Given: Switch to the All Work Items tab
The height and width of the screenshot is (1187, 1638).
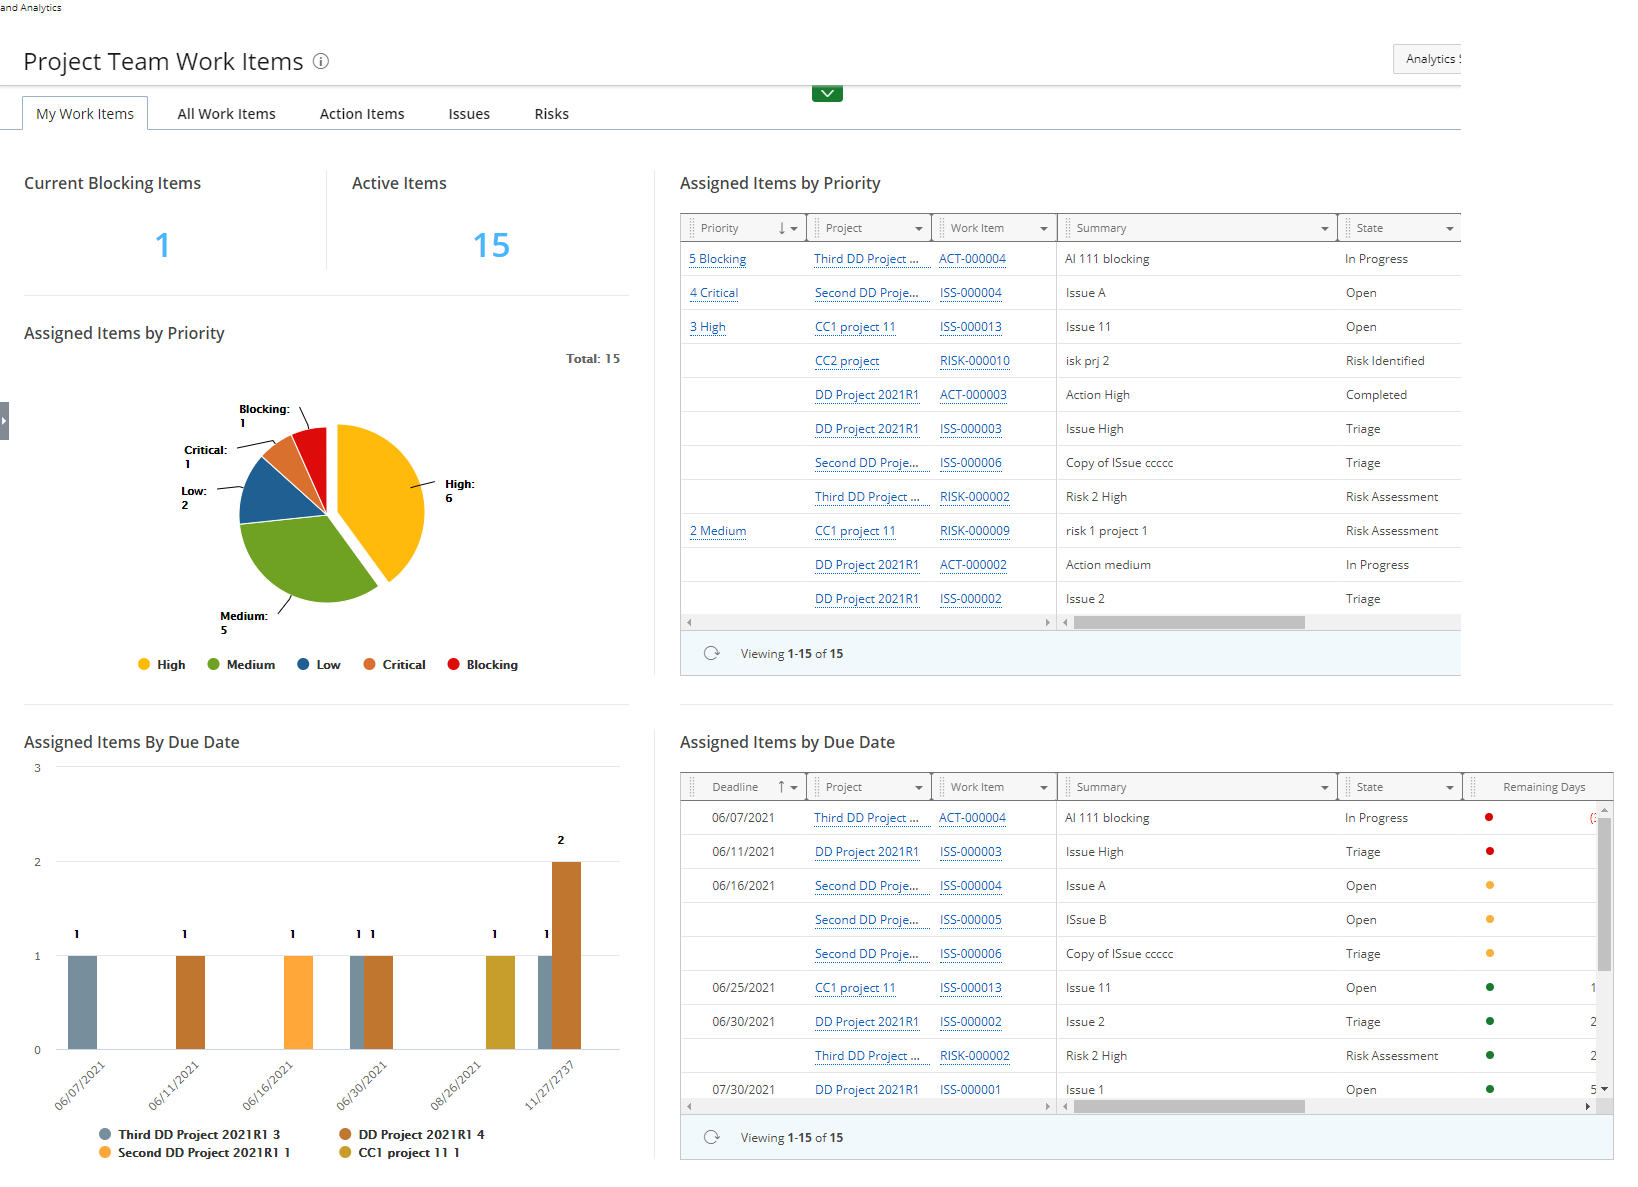Looking at the screenshot, I should click(226, 114).
